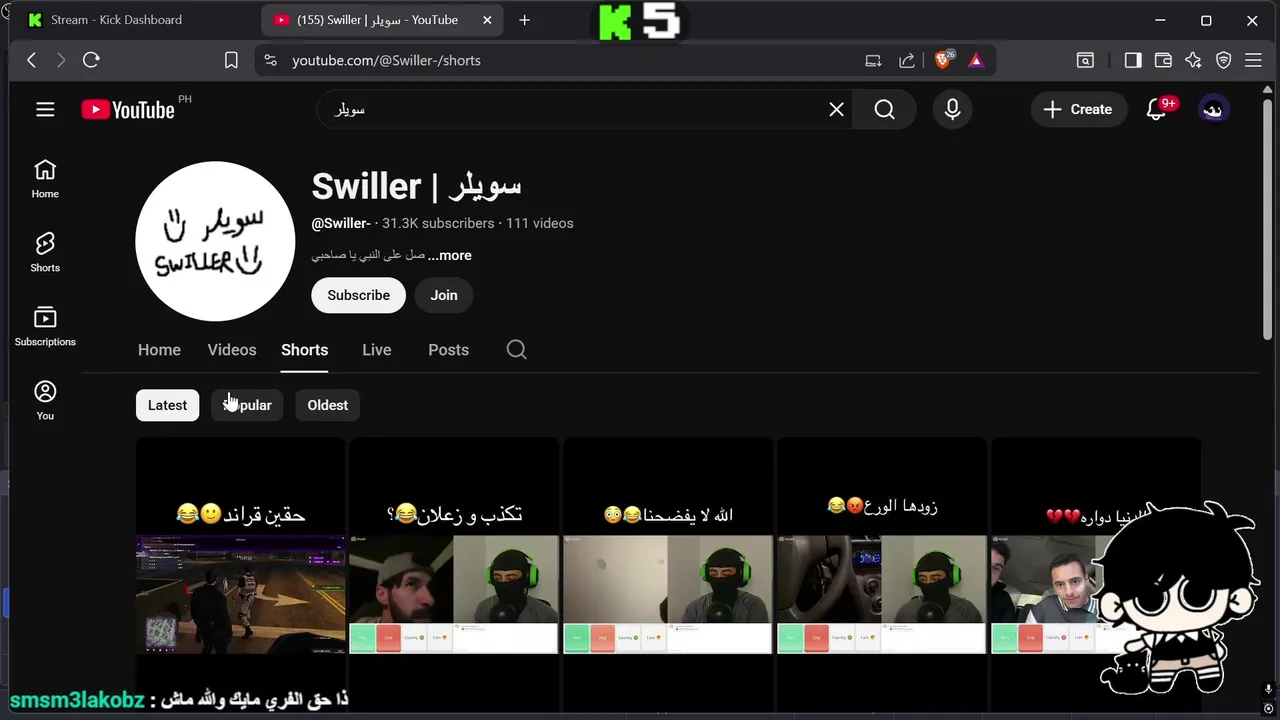
Task: Open Subscriptions in YouTube sidebar
Action: click(45, 327)
